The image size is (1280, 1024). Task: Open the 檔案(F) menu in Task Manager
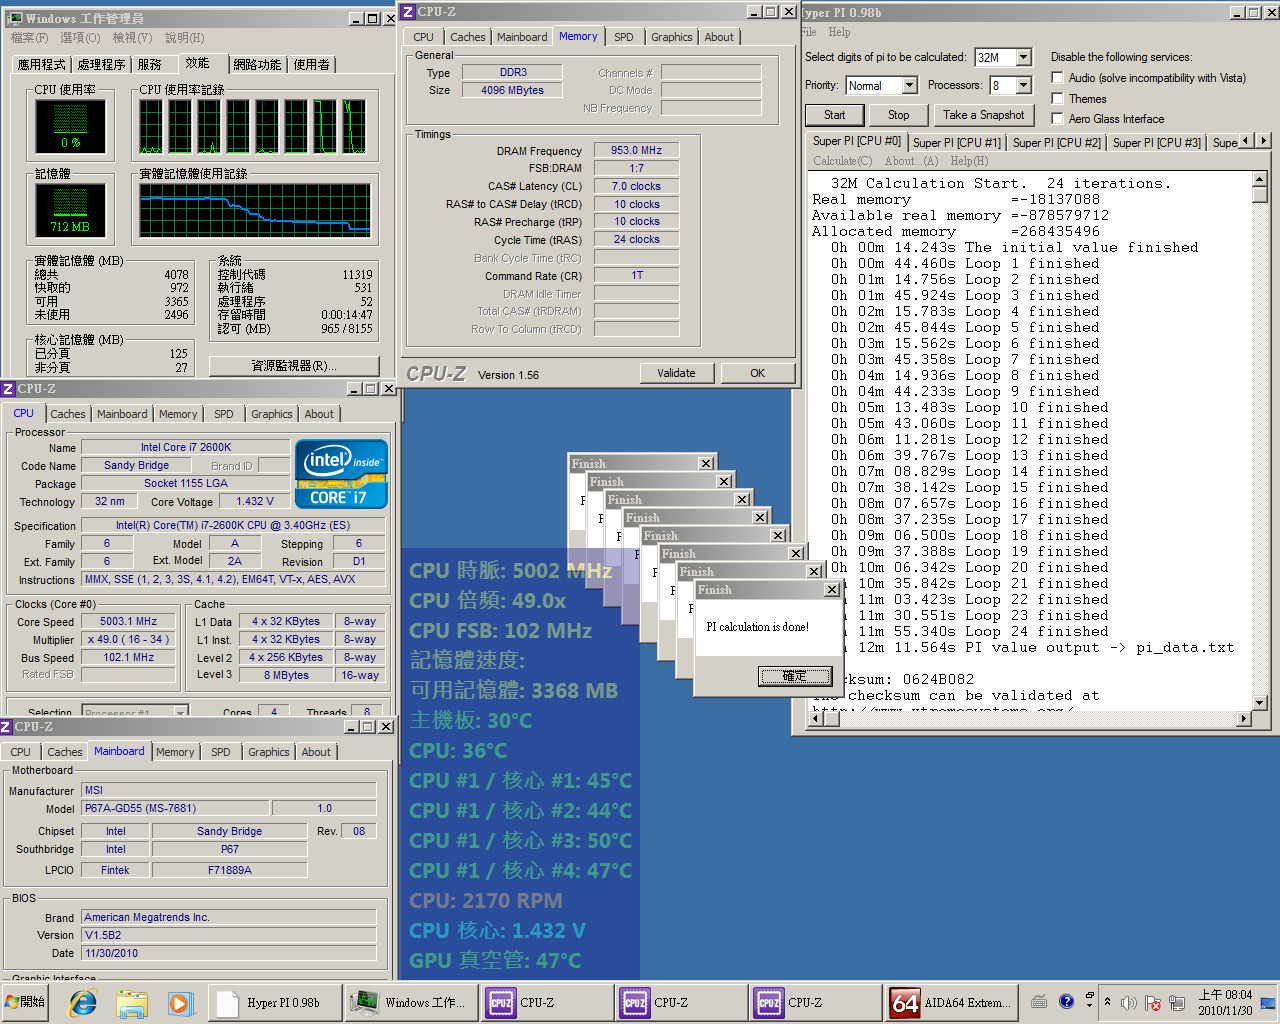[x=29, y=38]
